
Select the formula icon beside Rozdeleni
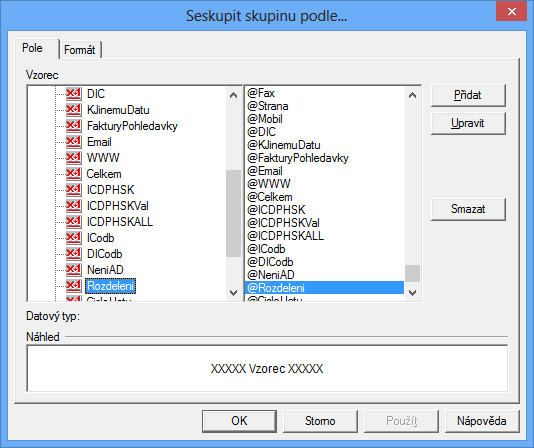click(73, 285)
